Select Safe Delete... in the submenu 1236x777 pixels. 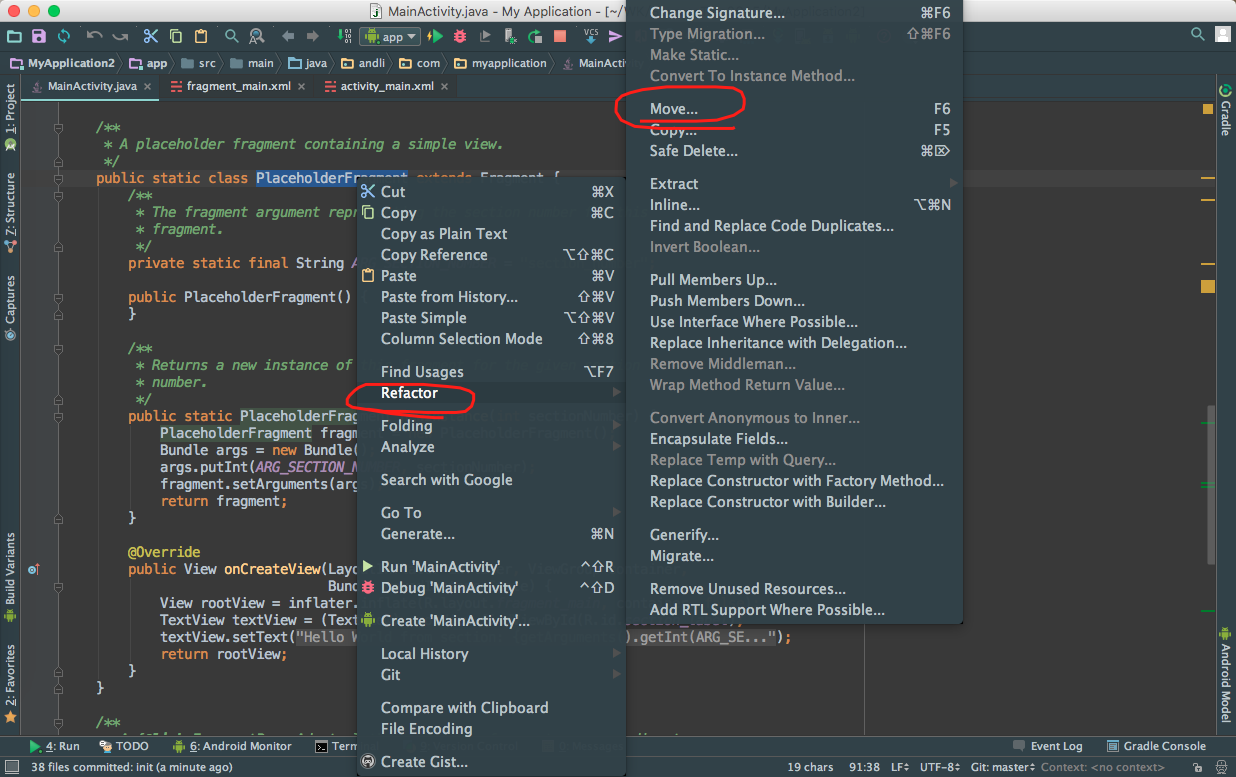pyautogui.click(x=795, y=151)
